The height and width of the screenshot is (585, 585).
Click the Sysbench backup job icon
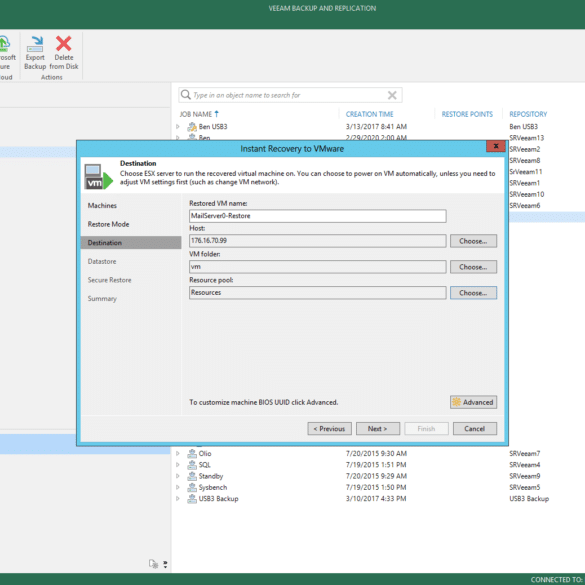click(x=192, y=487)
